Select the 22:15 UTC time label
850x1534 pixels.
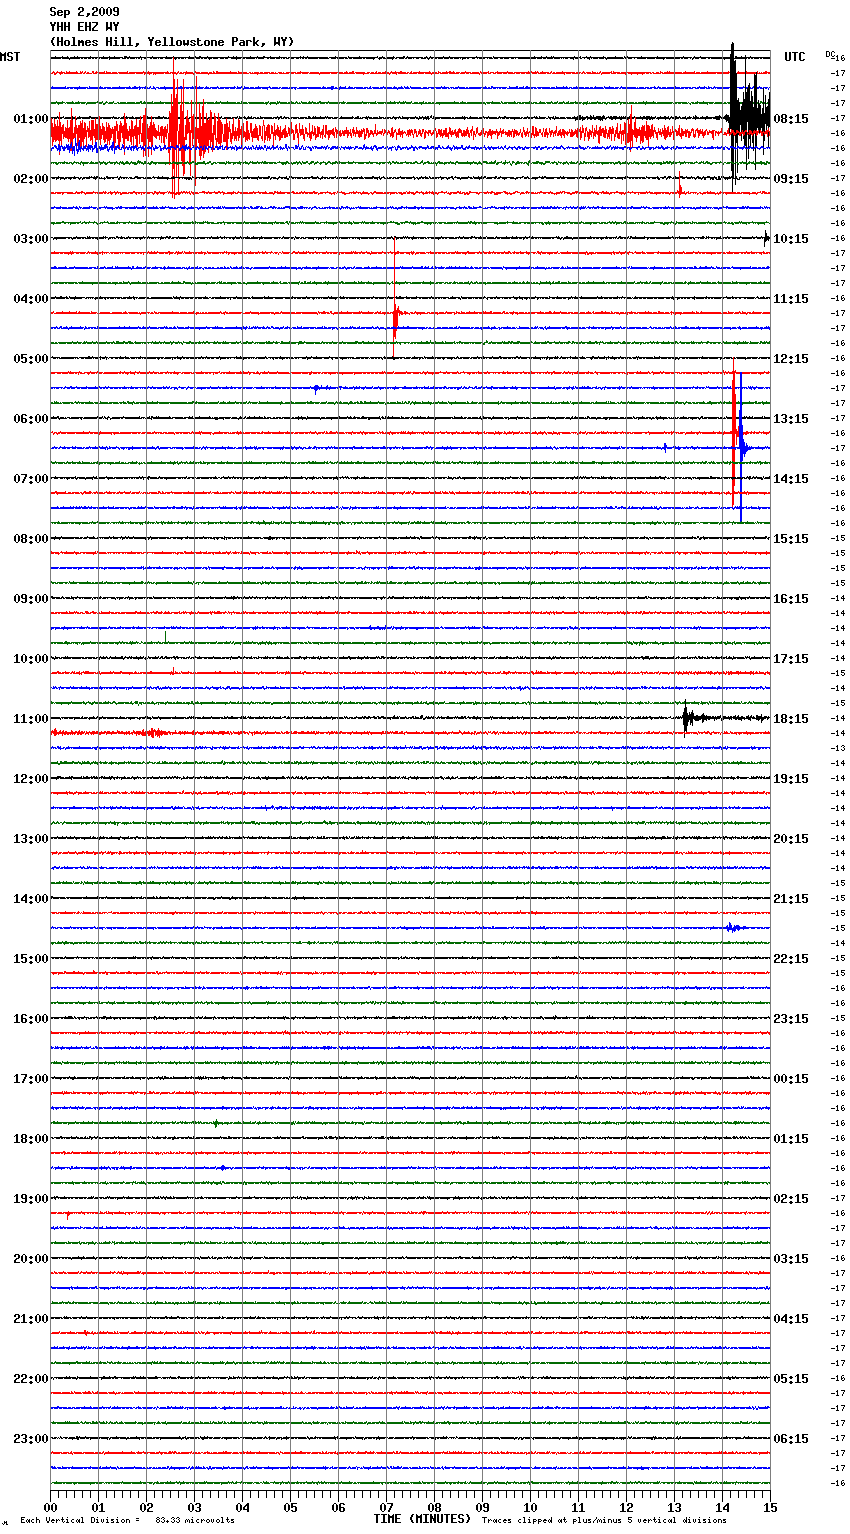pyautogui.click(x=791, y=959)
